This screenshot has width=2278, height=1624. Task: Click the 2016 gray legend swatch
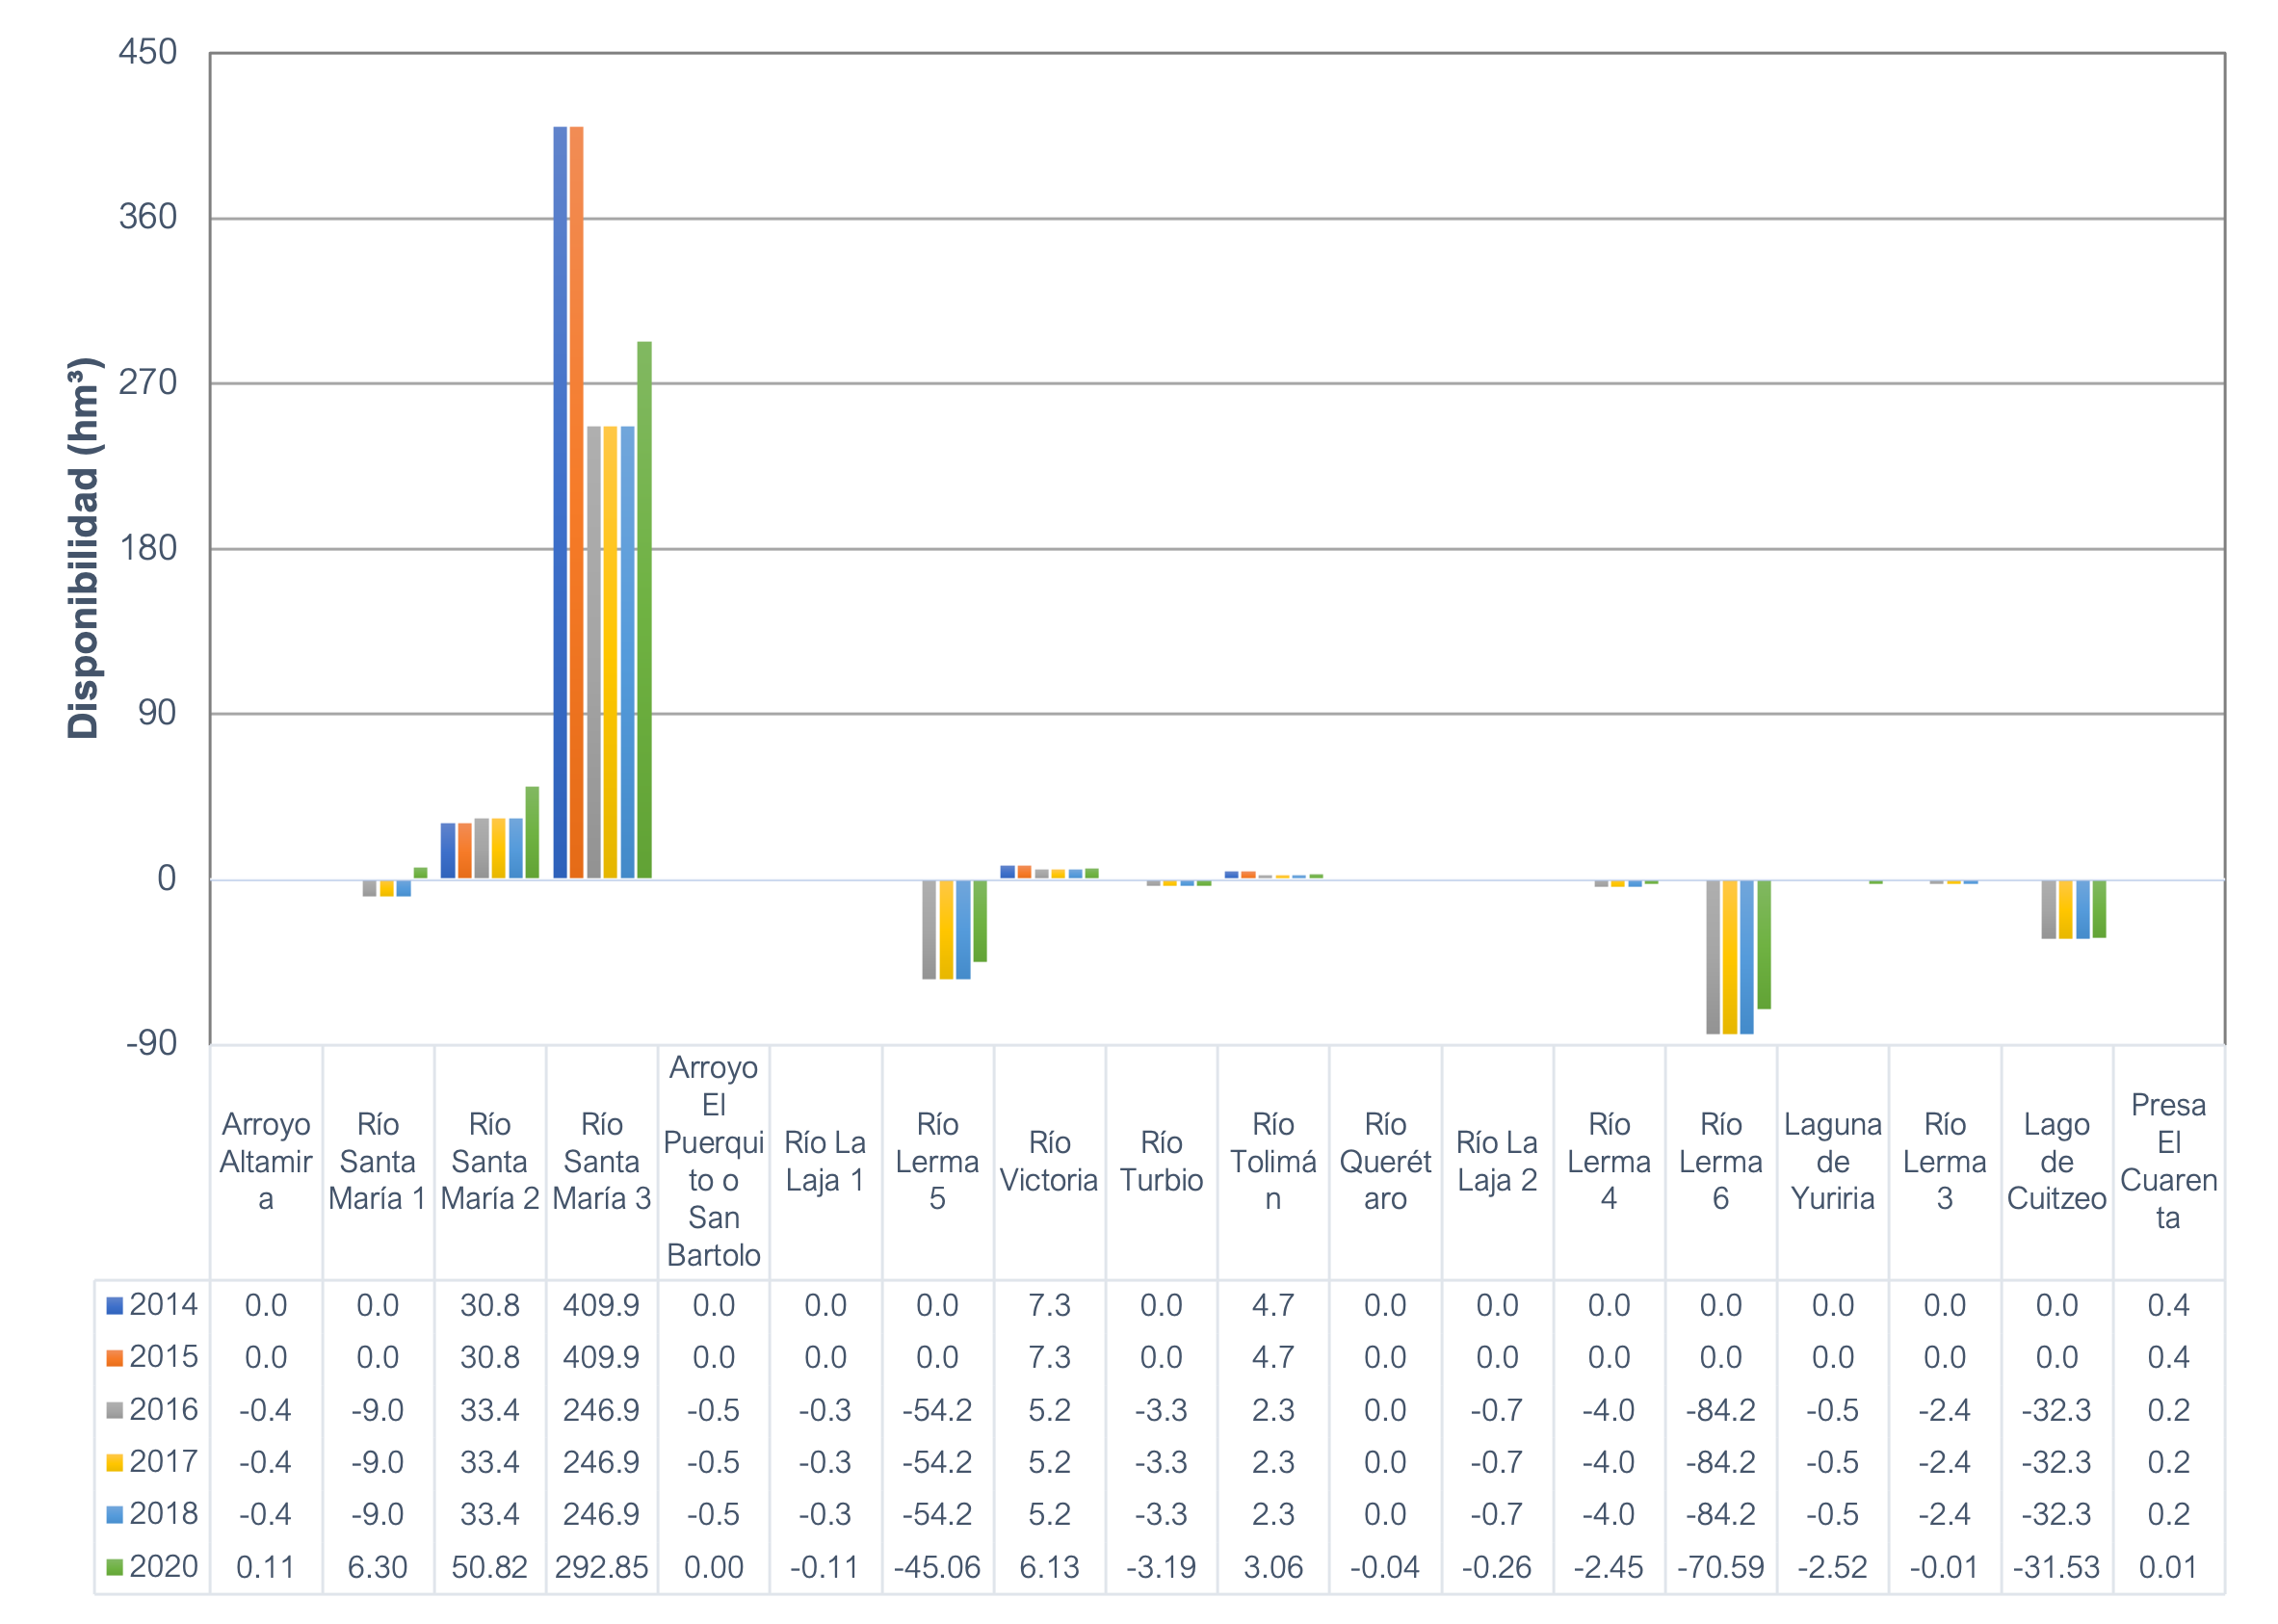[115, 1411]
